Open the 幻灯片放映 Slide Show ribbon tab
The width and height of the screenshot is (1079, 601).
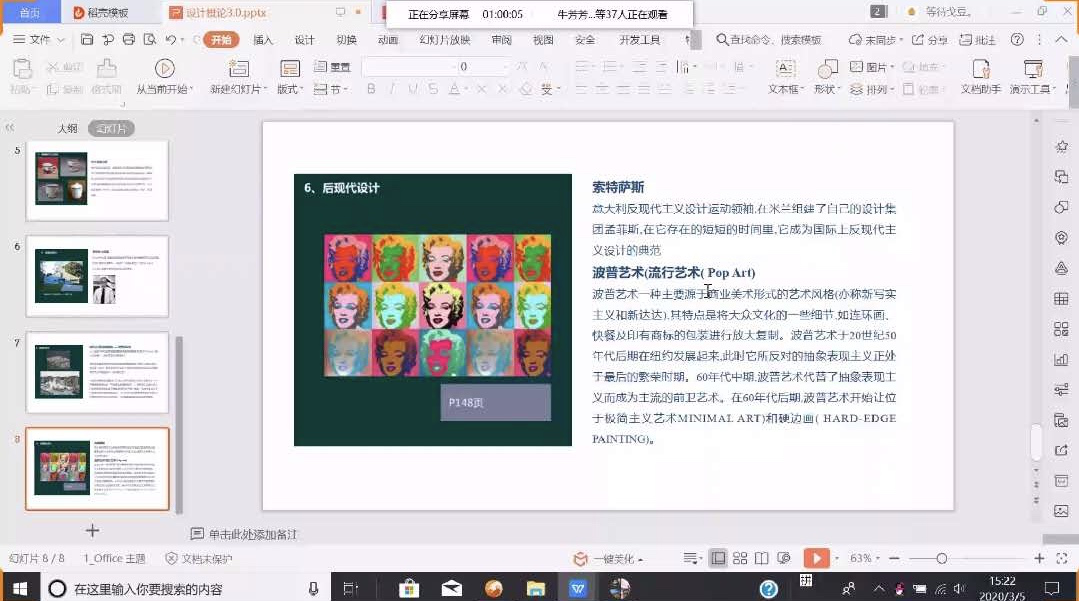coord(445,40)
